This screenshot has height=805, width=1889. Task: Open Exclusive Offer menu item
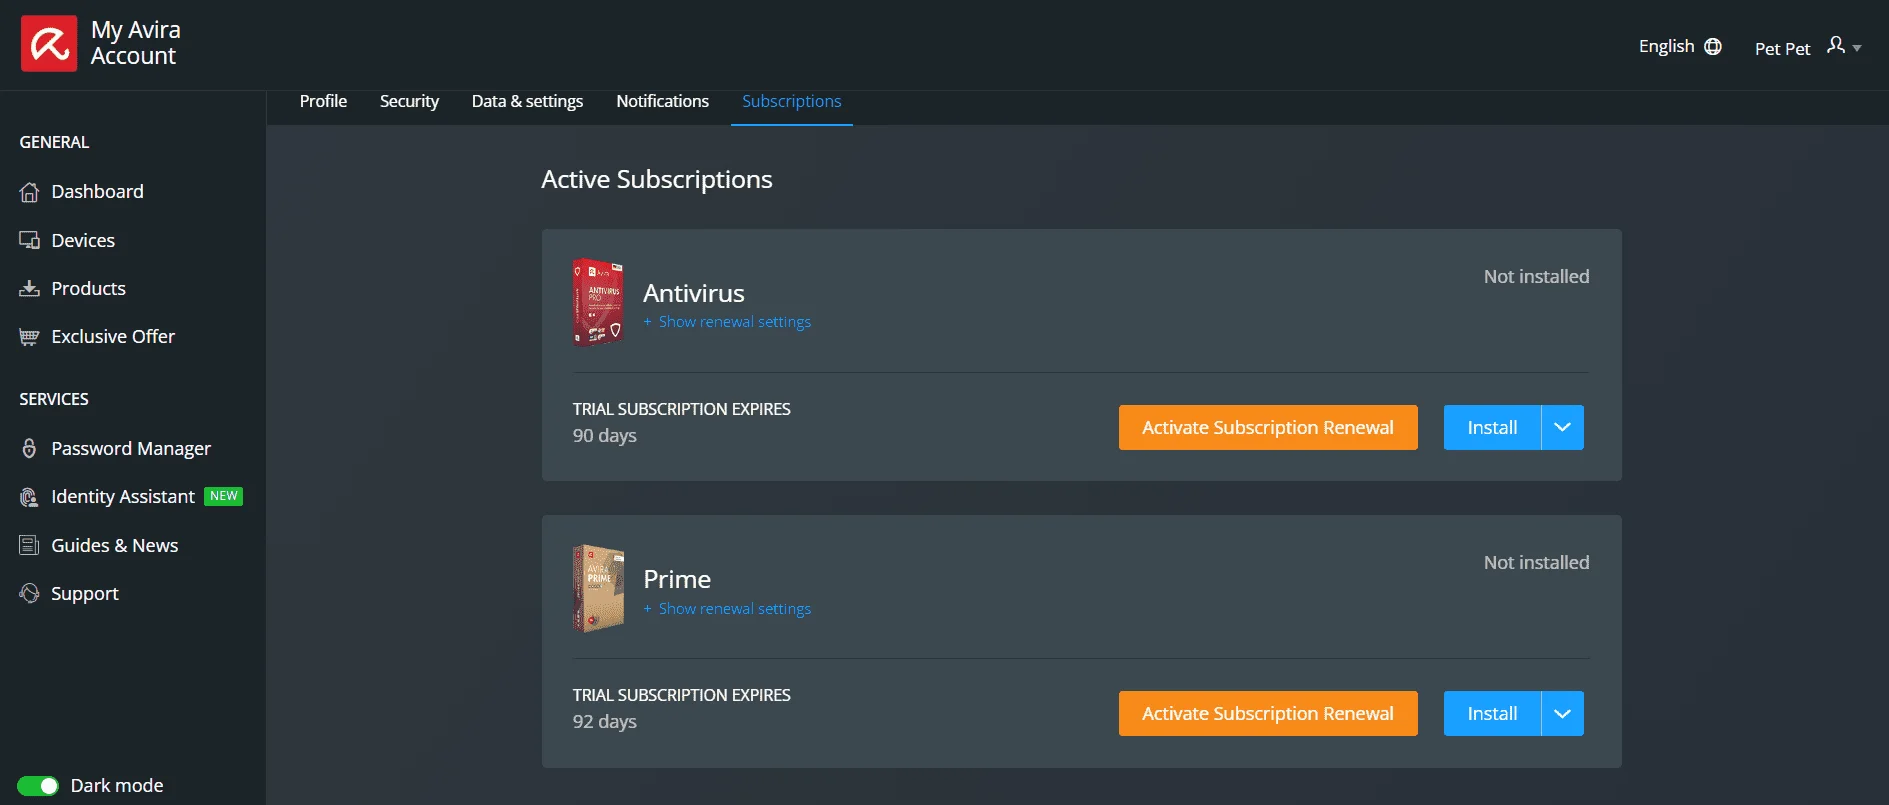tap(113, 336)
